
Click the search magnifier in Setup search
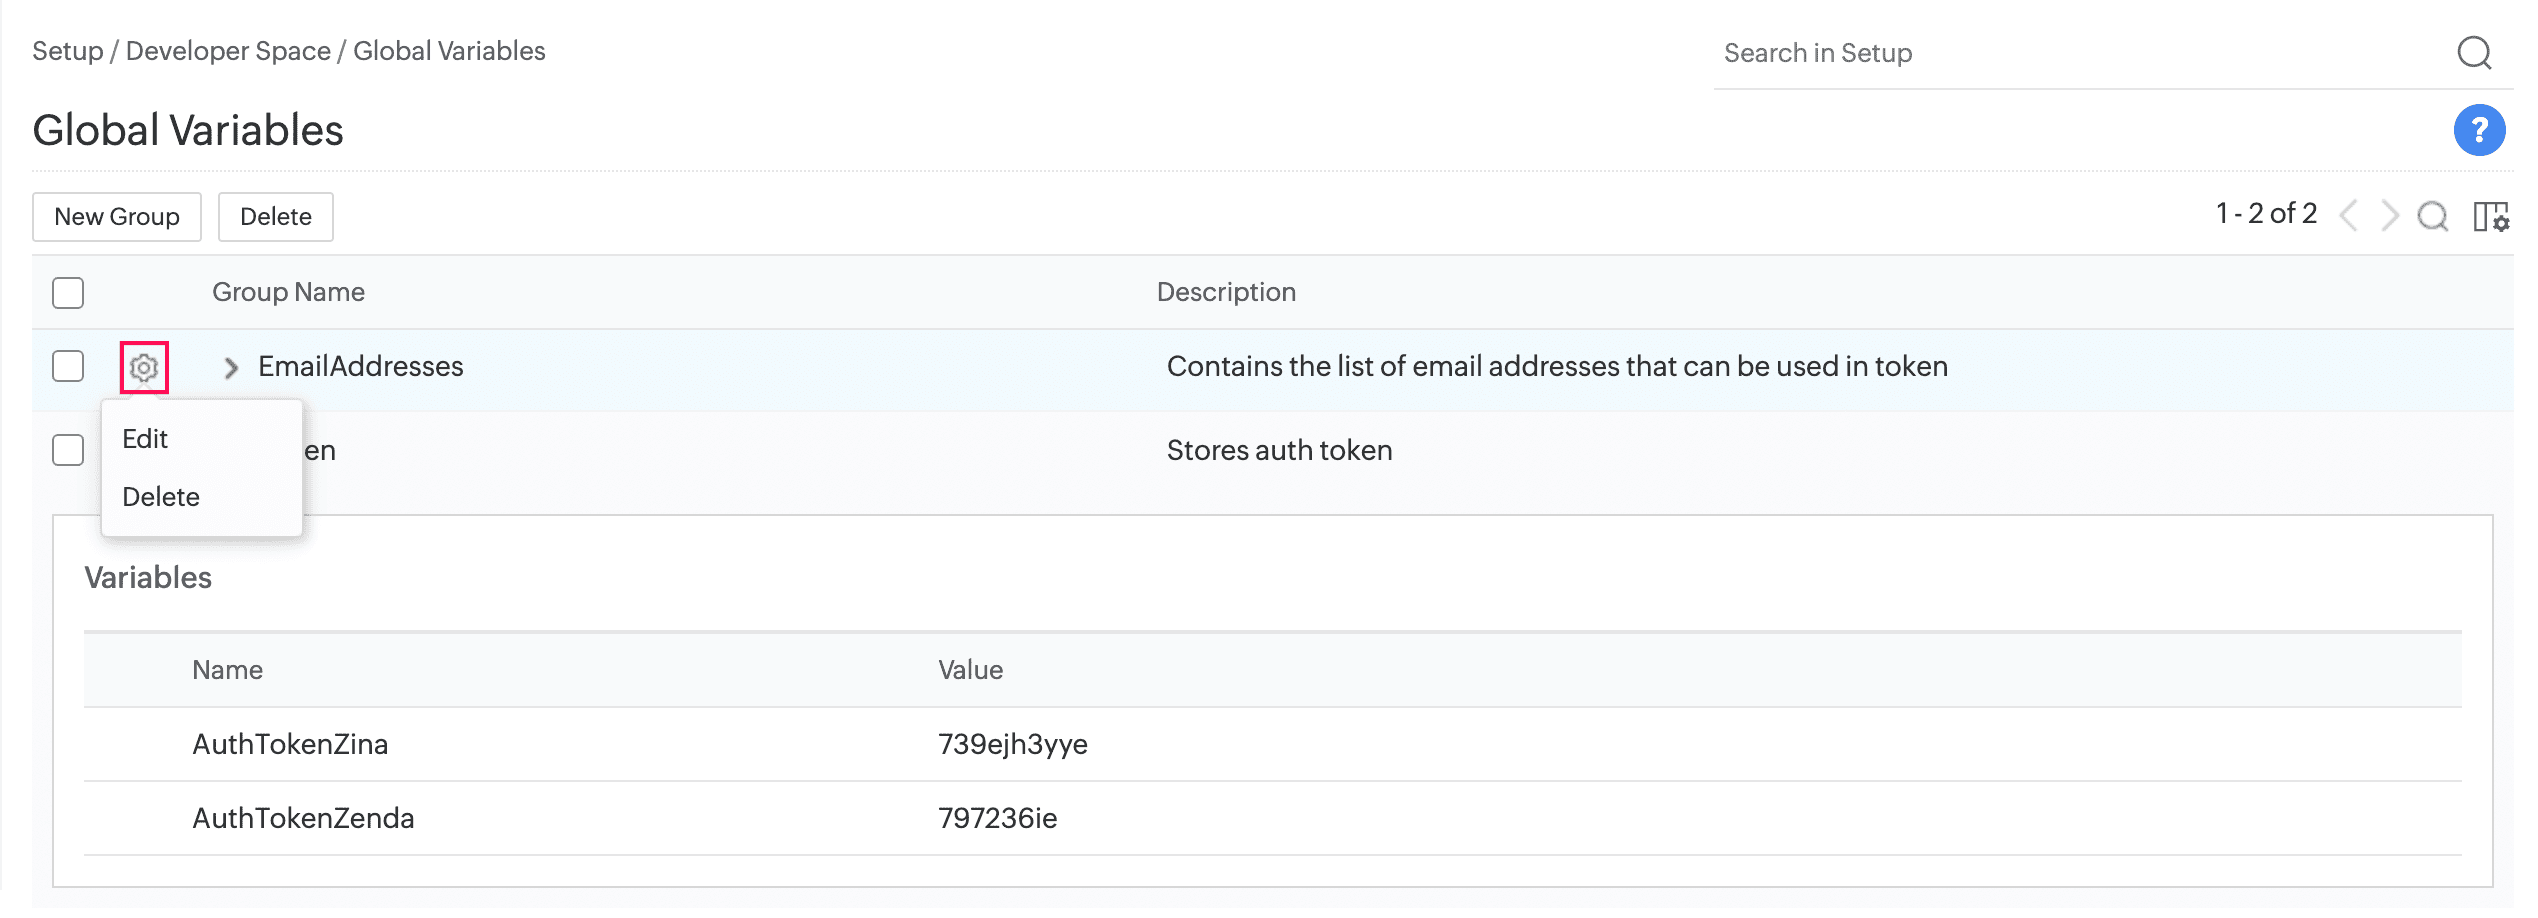pyautogui.click(x=2474, y=53)
